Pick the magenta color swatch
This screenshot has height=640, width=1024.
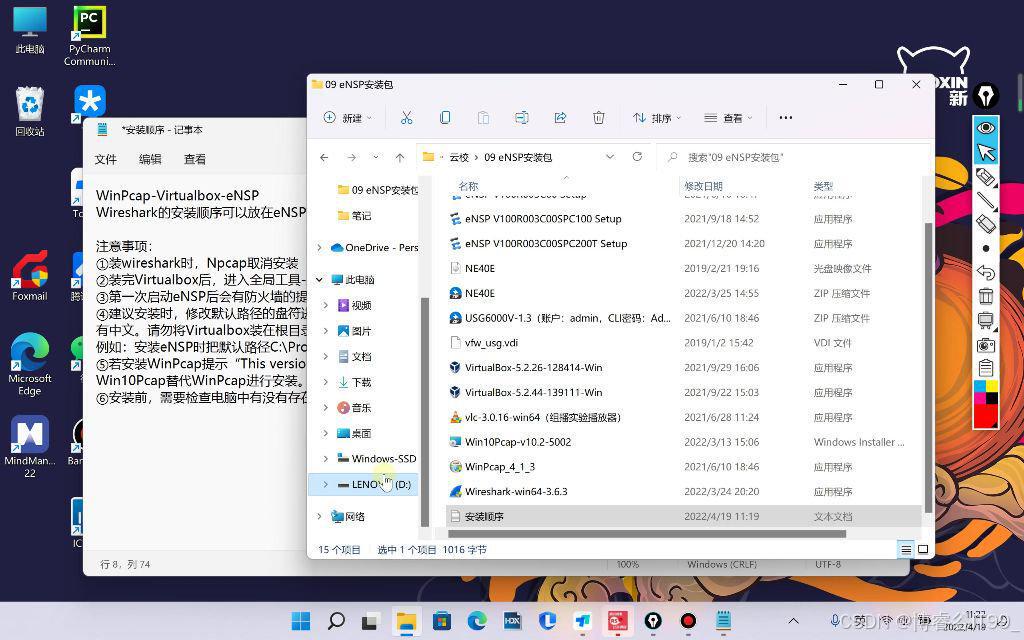pyautogui.click(x=980, y=398)
